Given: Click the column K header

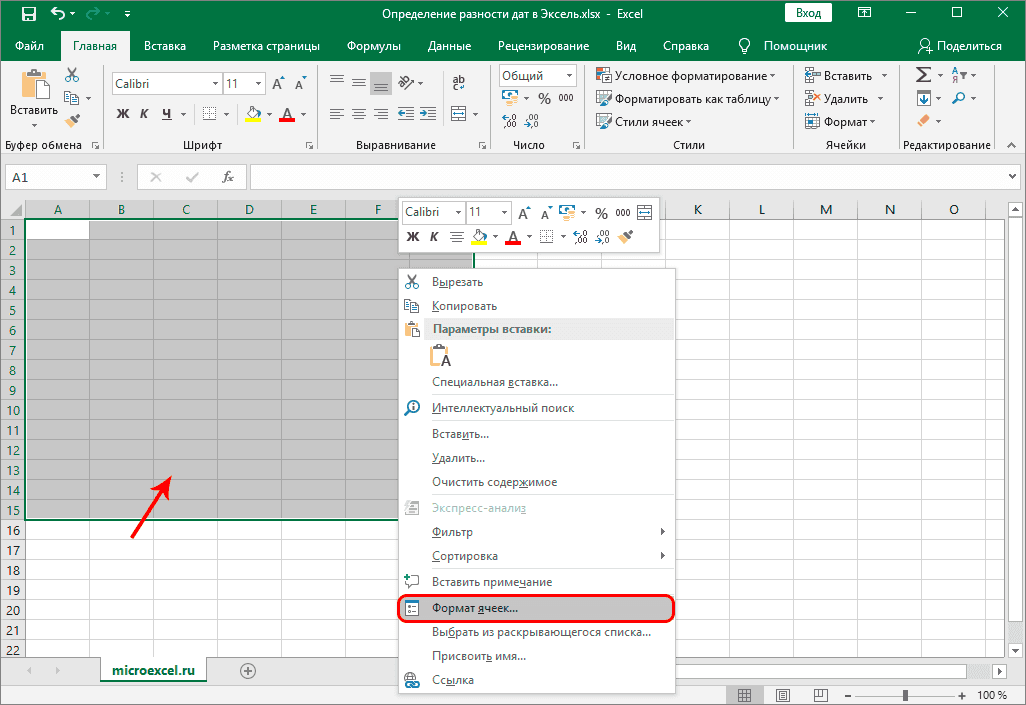Looking at the screenshot, I should point(697,210).
